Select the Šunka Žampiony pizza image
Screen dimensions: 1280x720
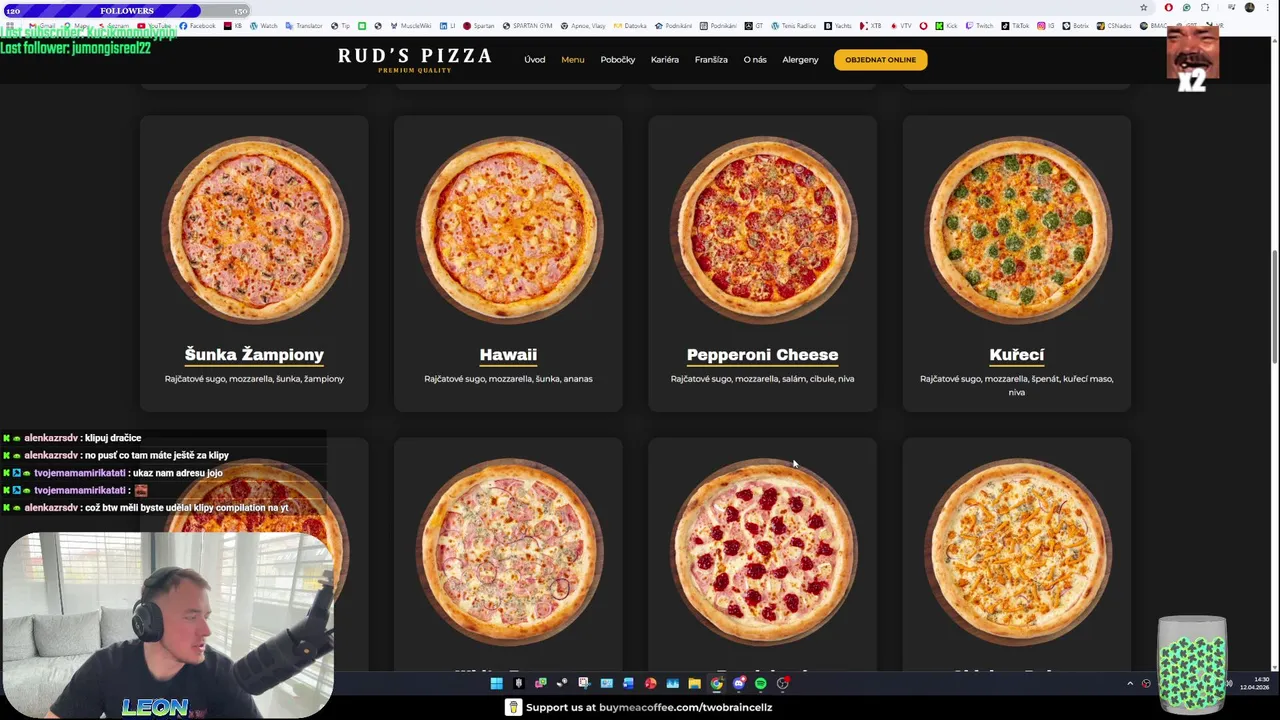coord(254,230)
